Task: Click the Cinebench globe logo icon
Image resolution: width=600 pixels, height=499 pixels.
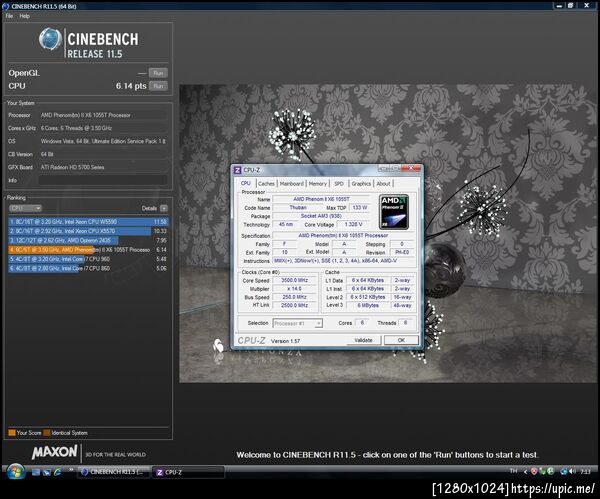Action: (x=50, y=39)
